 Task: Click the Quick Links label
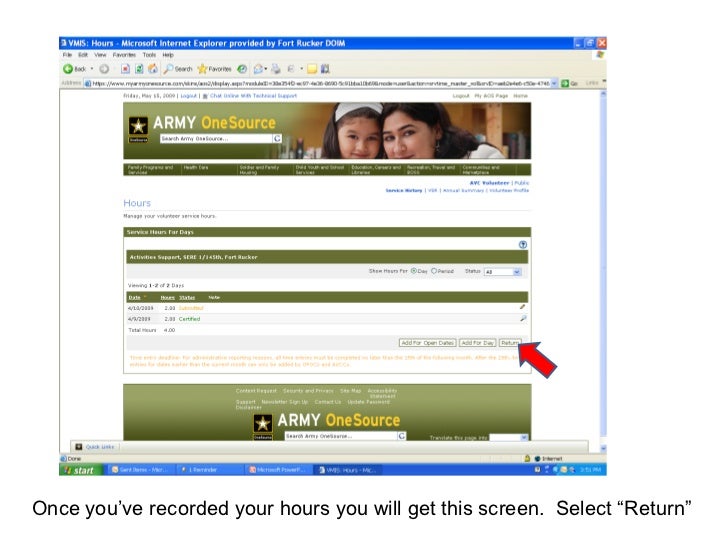[x=100, y=447]
